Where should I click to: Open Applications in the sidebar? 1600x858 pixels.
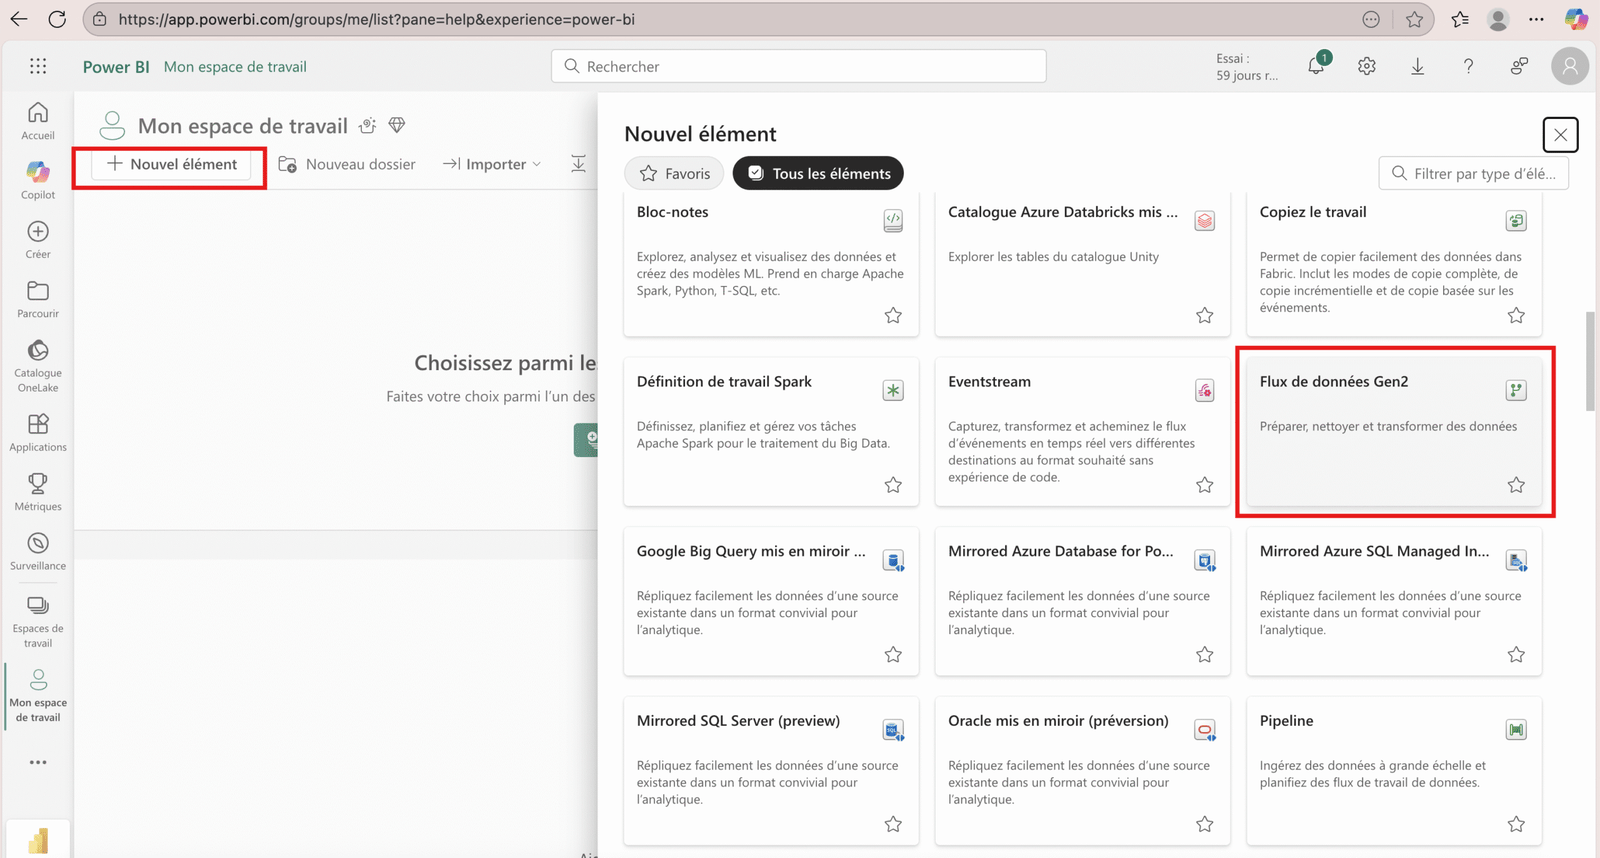point(38,433)
